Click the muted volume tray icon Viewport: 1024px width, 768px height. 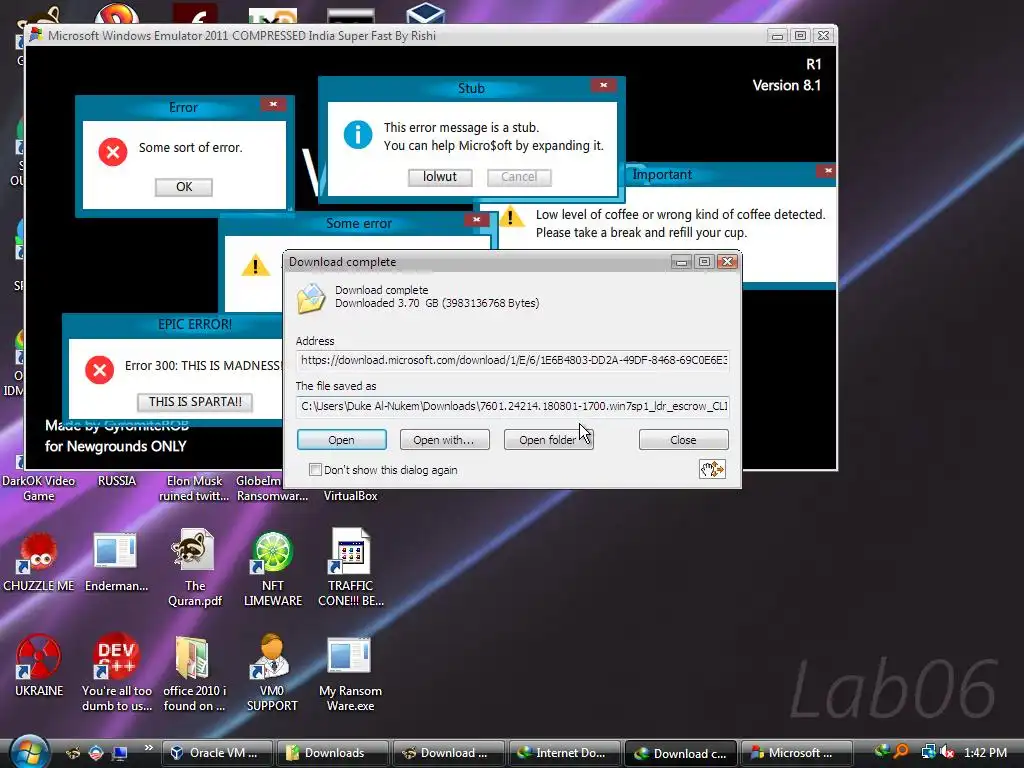coord(947,752)
